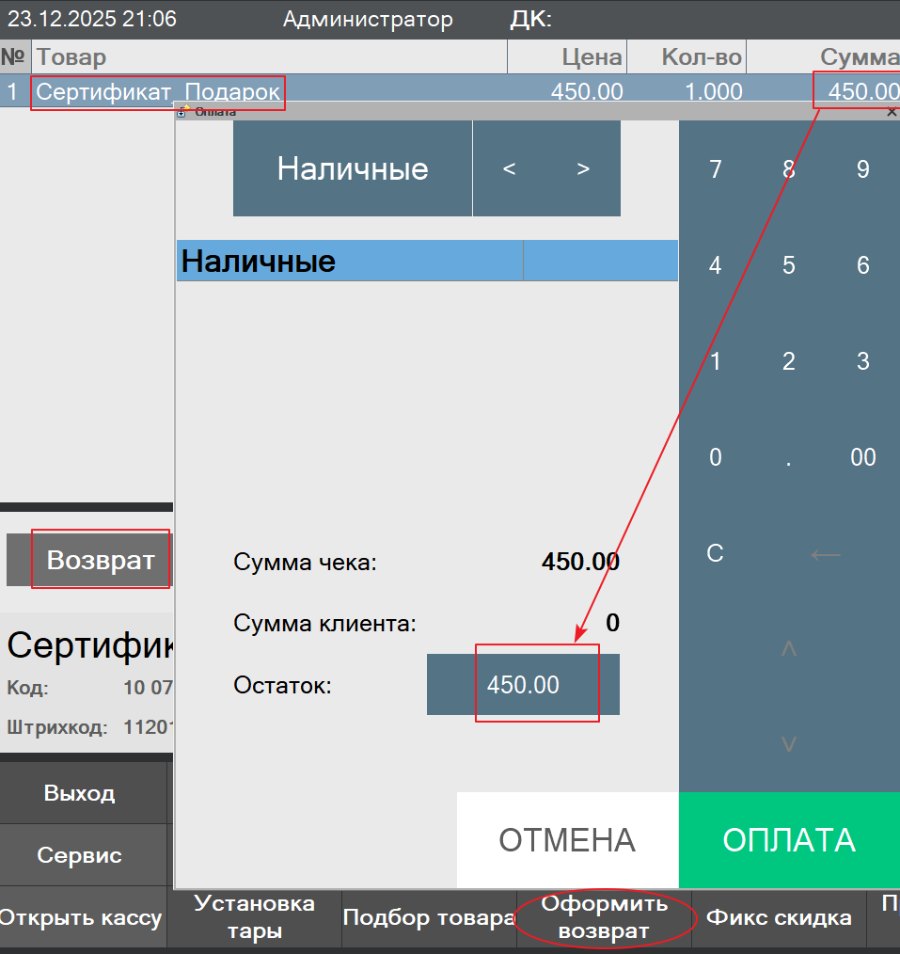
Task: Tap the 00 key on keypad
Action: tap(863, 458)
